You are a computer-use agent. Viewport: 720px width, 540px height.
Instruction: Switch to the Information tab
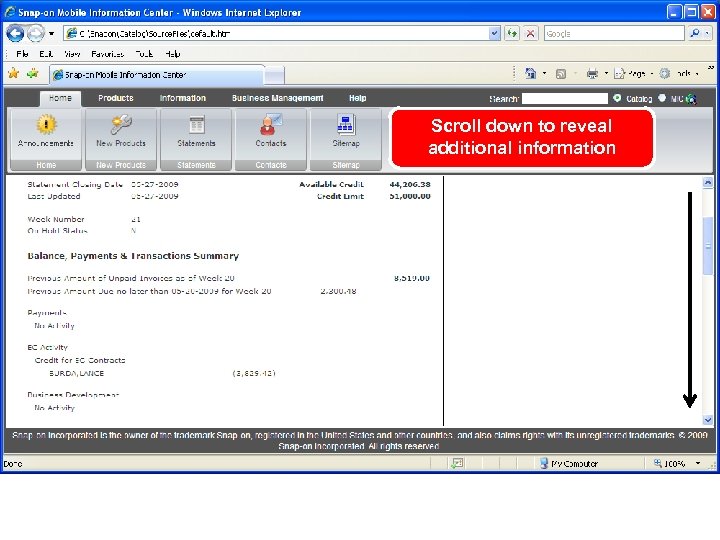coord(183,98)
